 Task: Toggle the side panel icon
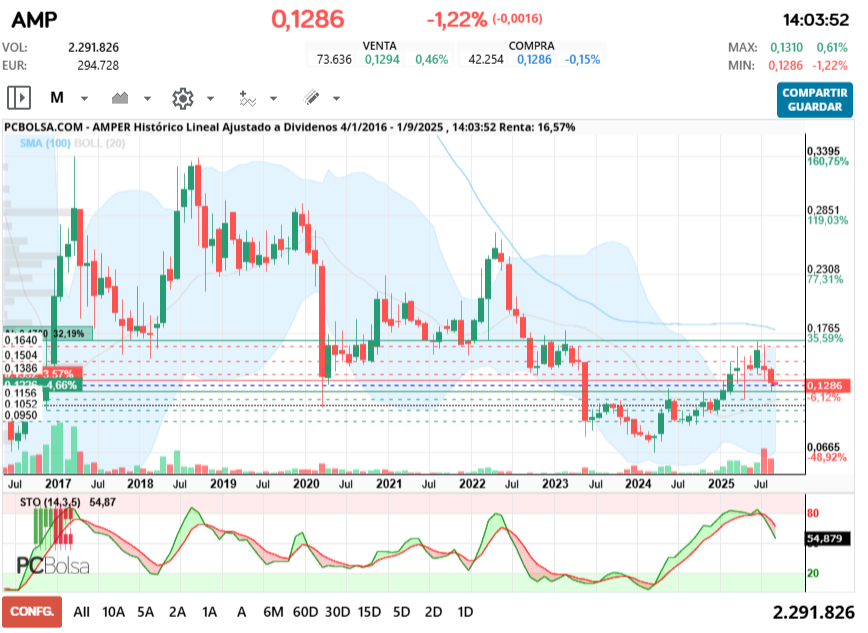[x=19, y=98]
